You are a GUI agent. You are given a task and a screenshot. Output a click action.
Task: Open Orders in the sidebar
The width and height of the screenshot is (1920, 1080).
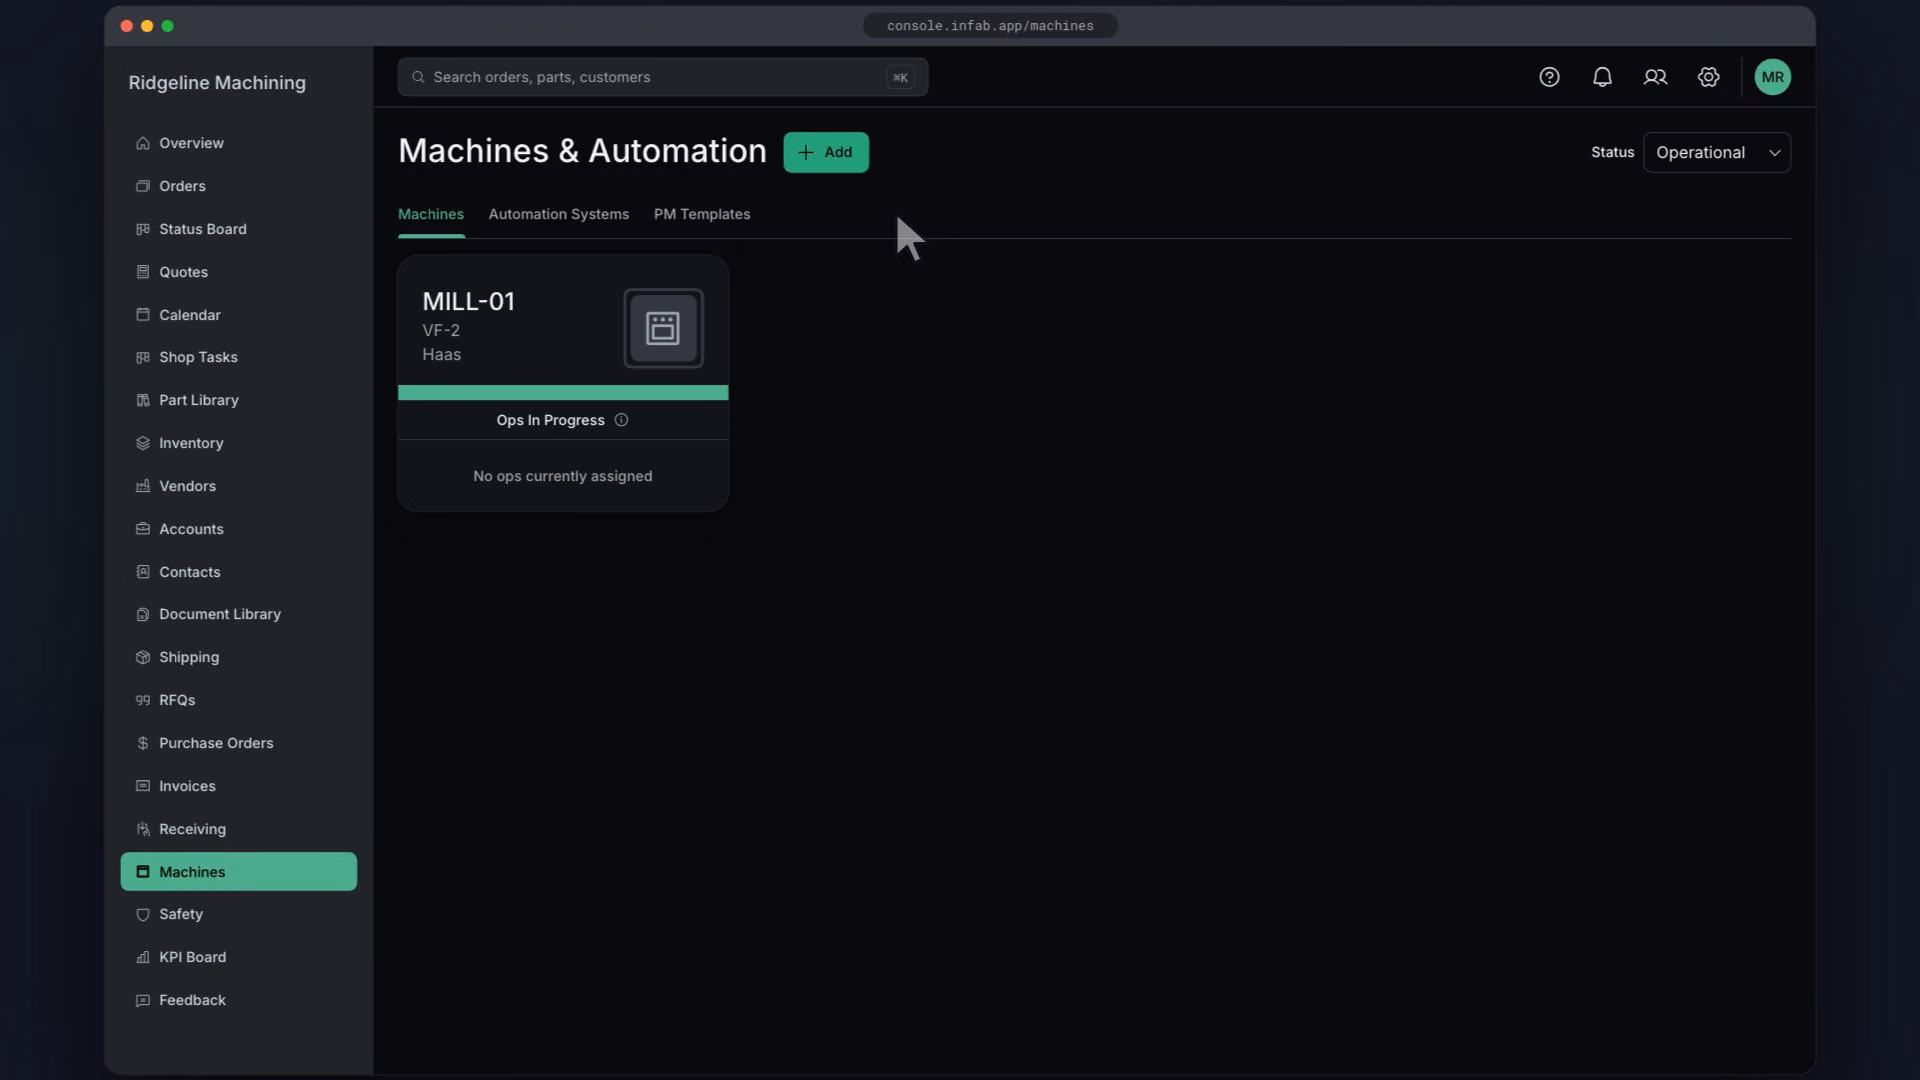[238, 186]
